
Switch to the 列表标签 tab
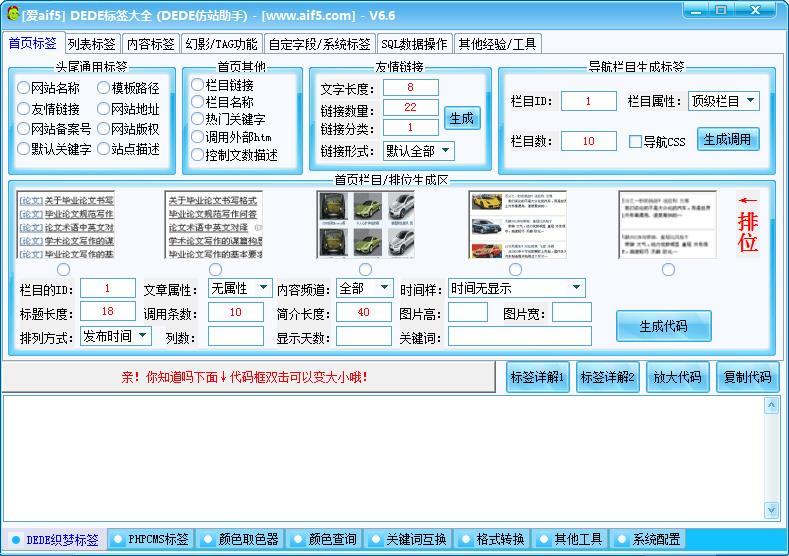[x=93, y=44]
